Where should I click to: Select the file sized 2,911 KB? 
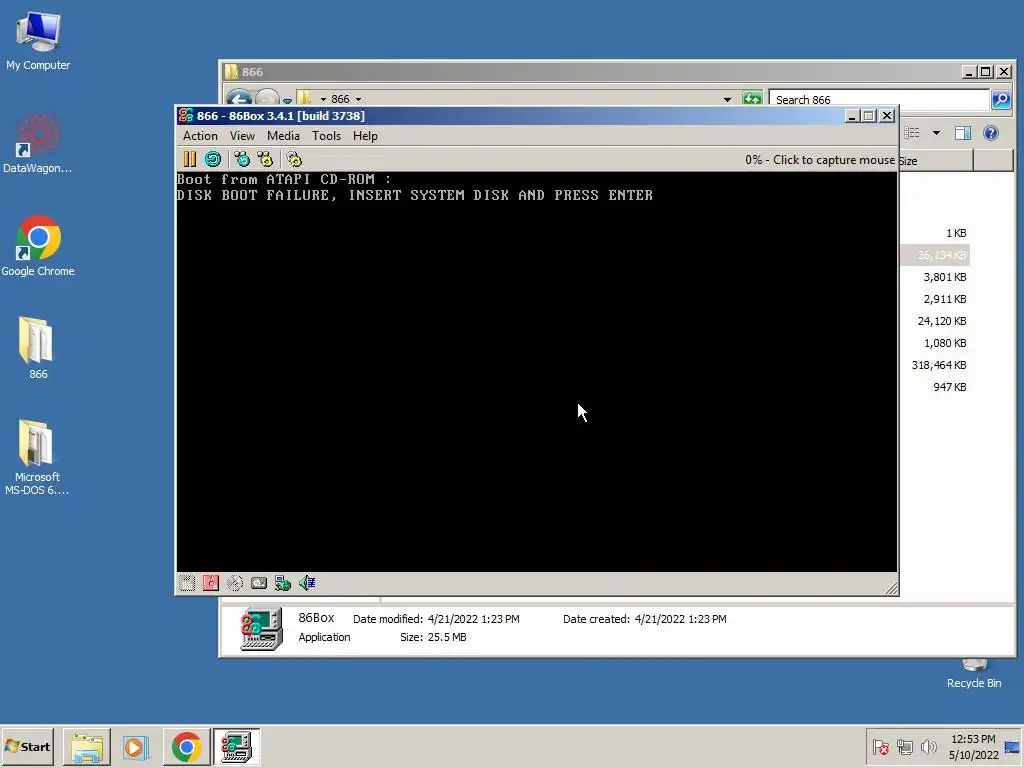944,299
